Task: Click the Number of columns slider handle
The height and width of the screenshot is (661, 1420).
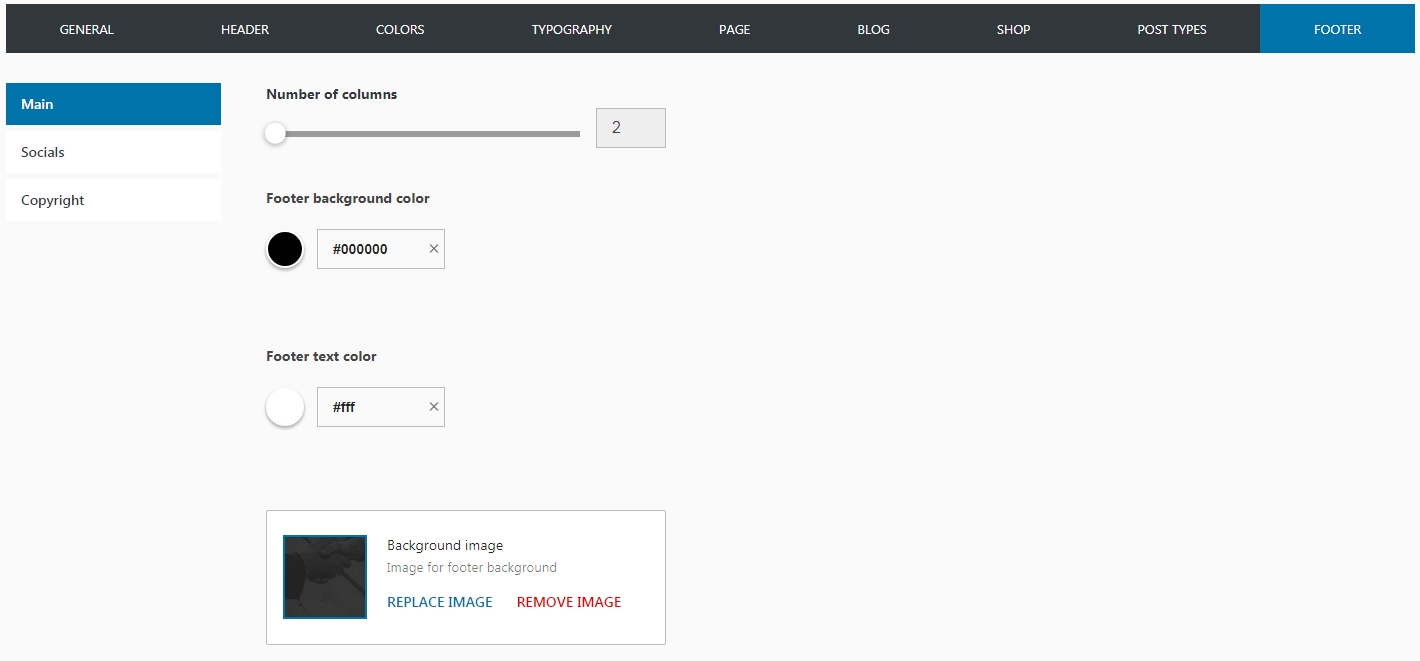Action: pos(275,133)
